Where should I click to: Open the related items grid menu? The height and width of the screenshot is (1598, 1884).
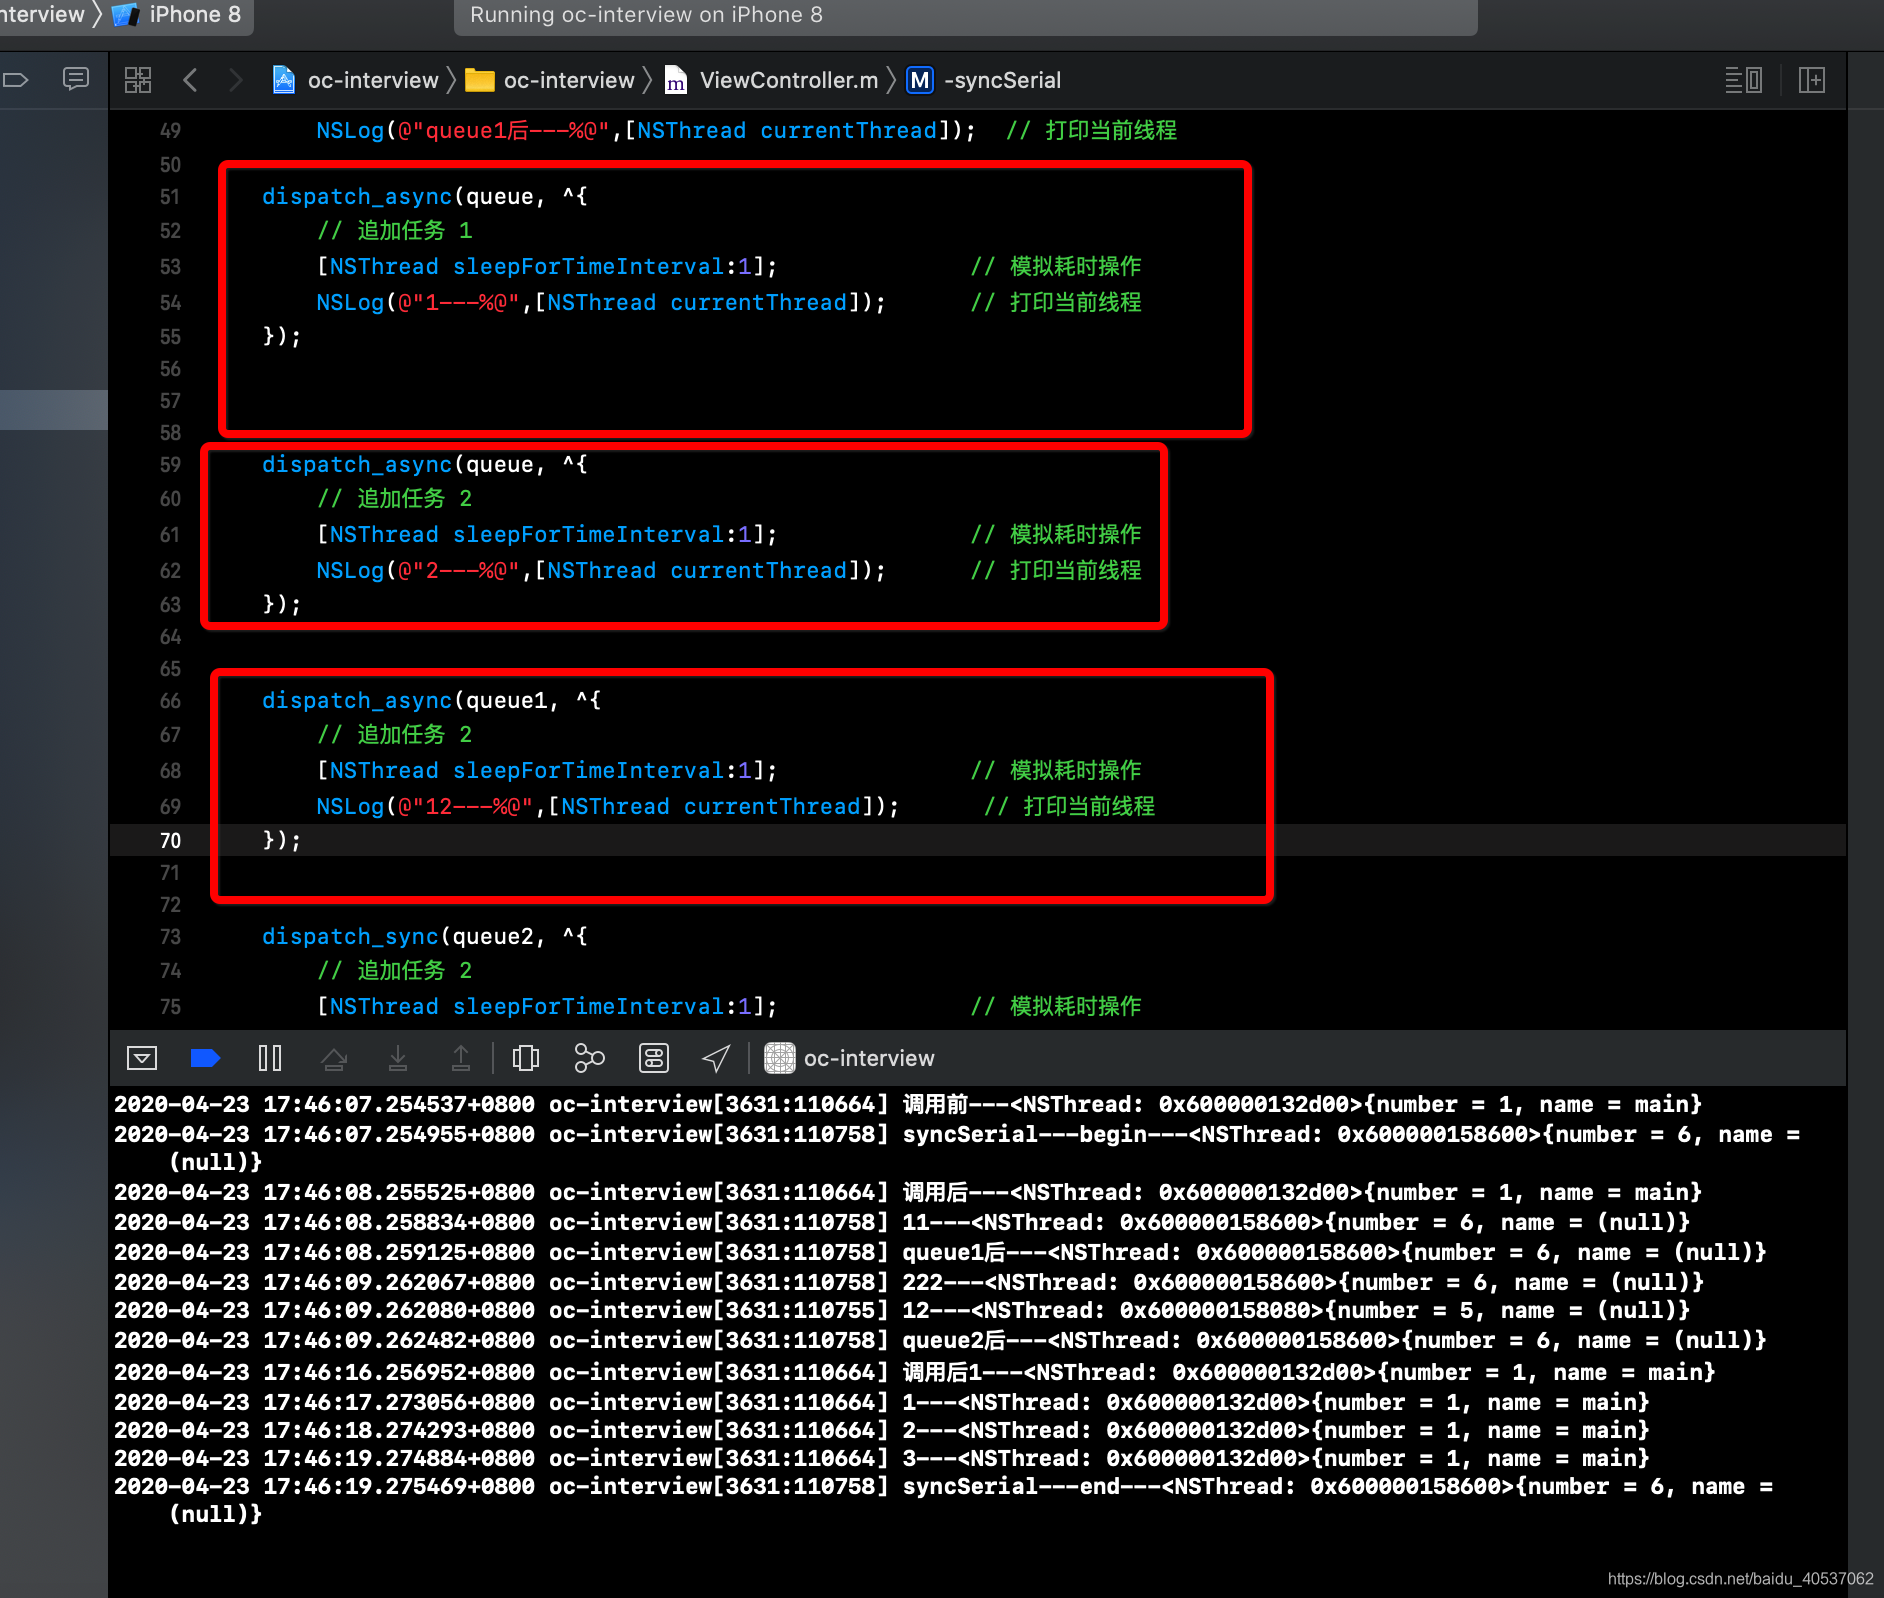tap(138, 80)
